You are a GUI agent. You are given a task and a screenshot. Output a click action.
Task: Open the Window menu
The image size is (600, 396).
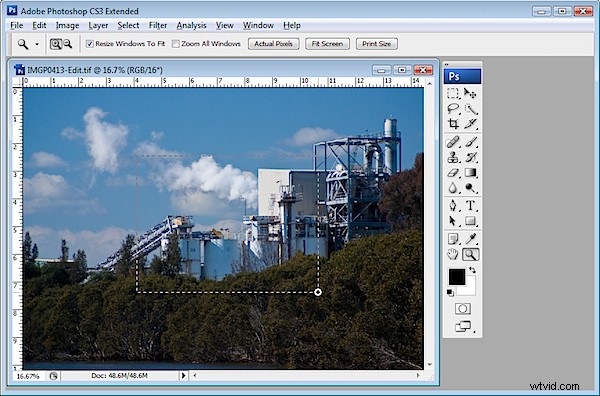click(x=258, y=26)
